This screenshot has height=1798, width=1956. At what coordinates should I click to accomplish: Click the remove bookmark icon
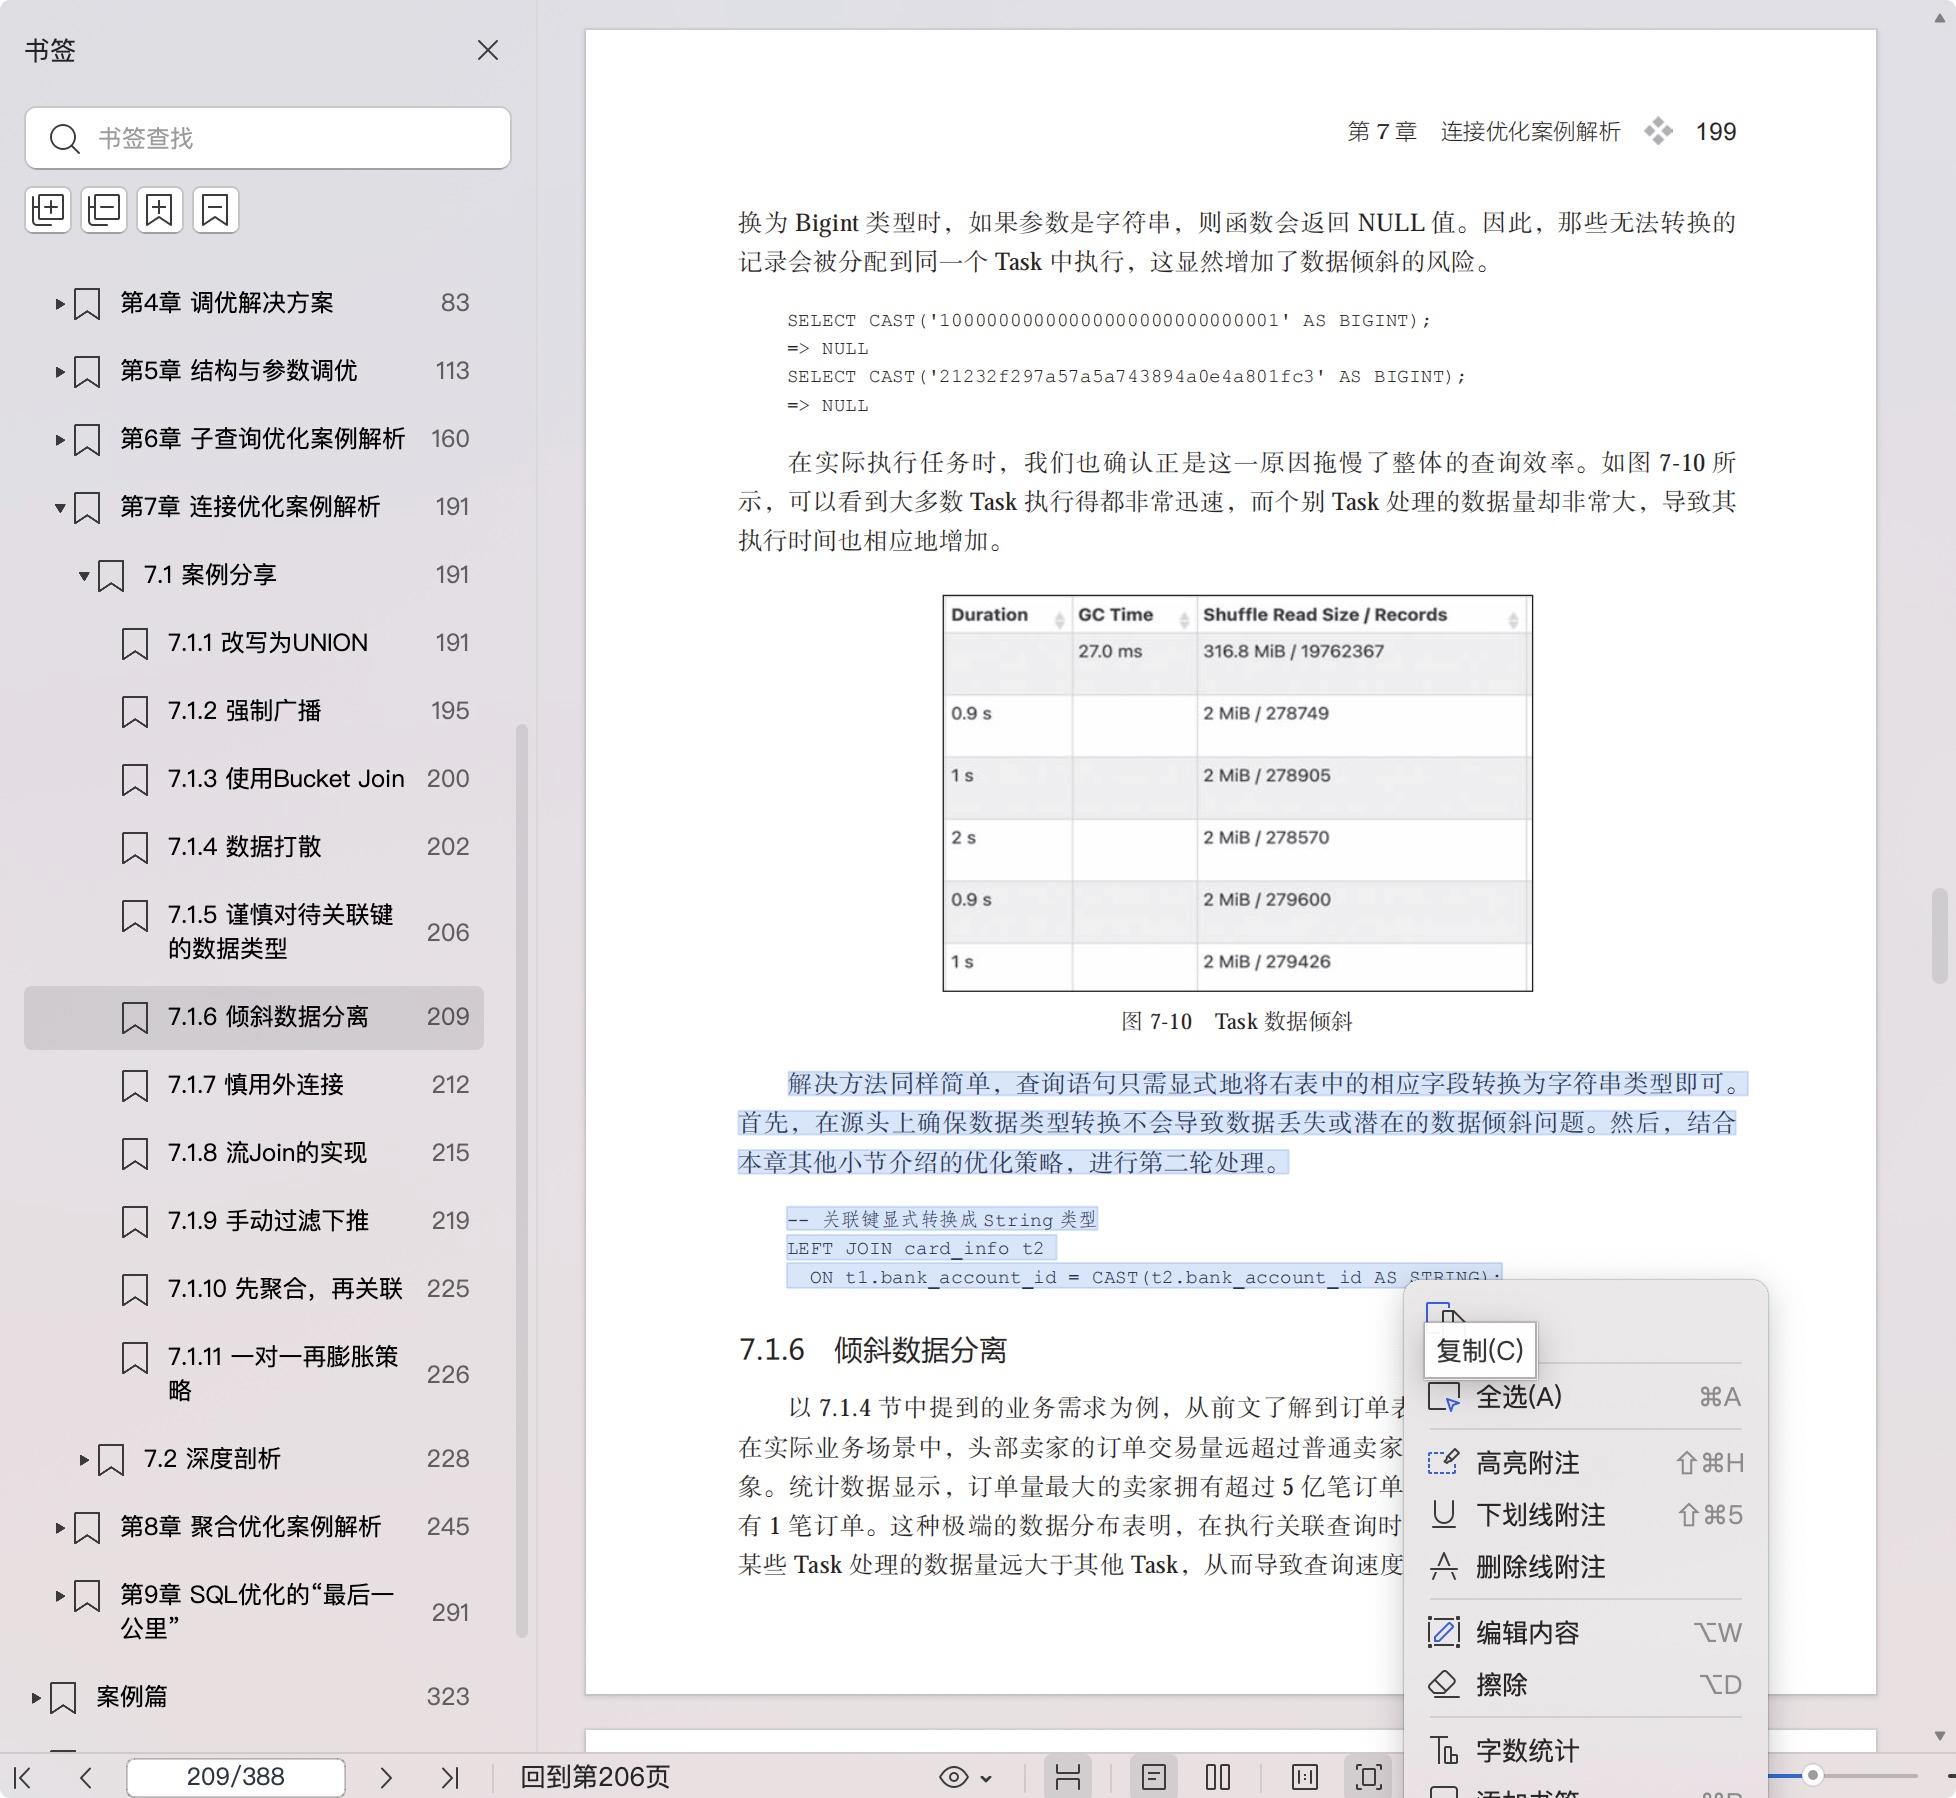coord(216,210)
